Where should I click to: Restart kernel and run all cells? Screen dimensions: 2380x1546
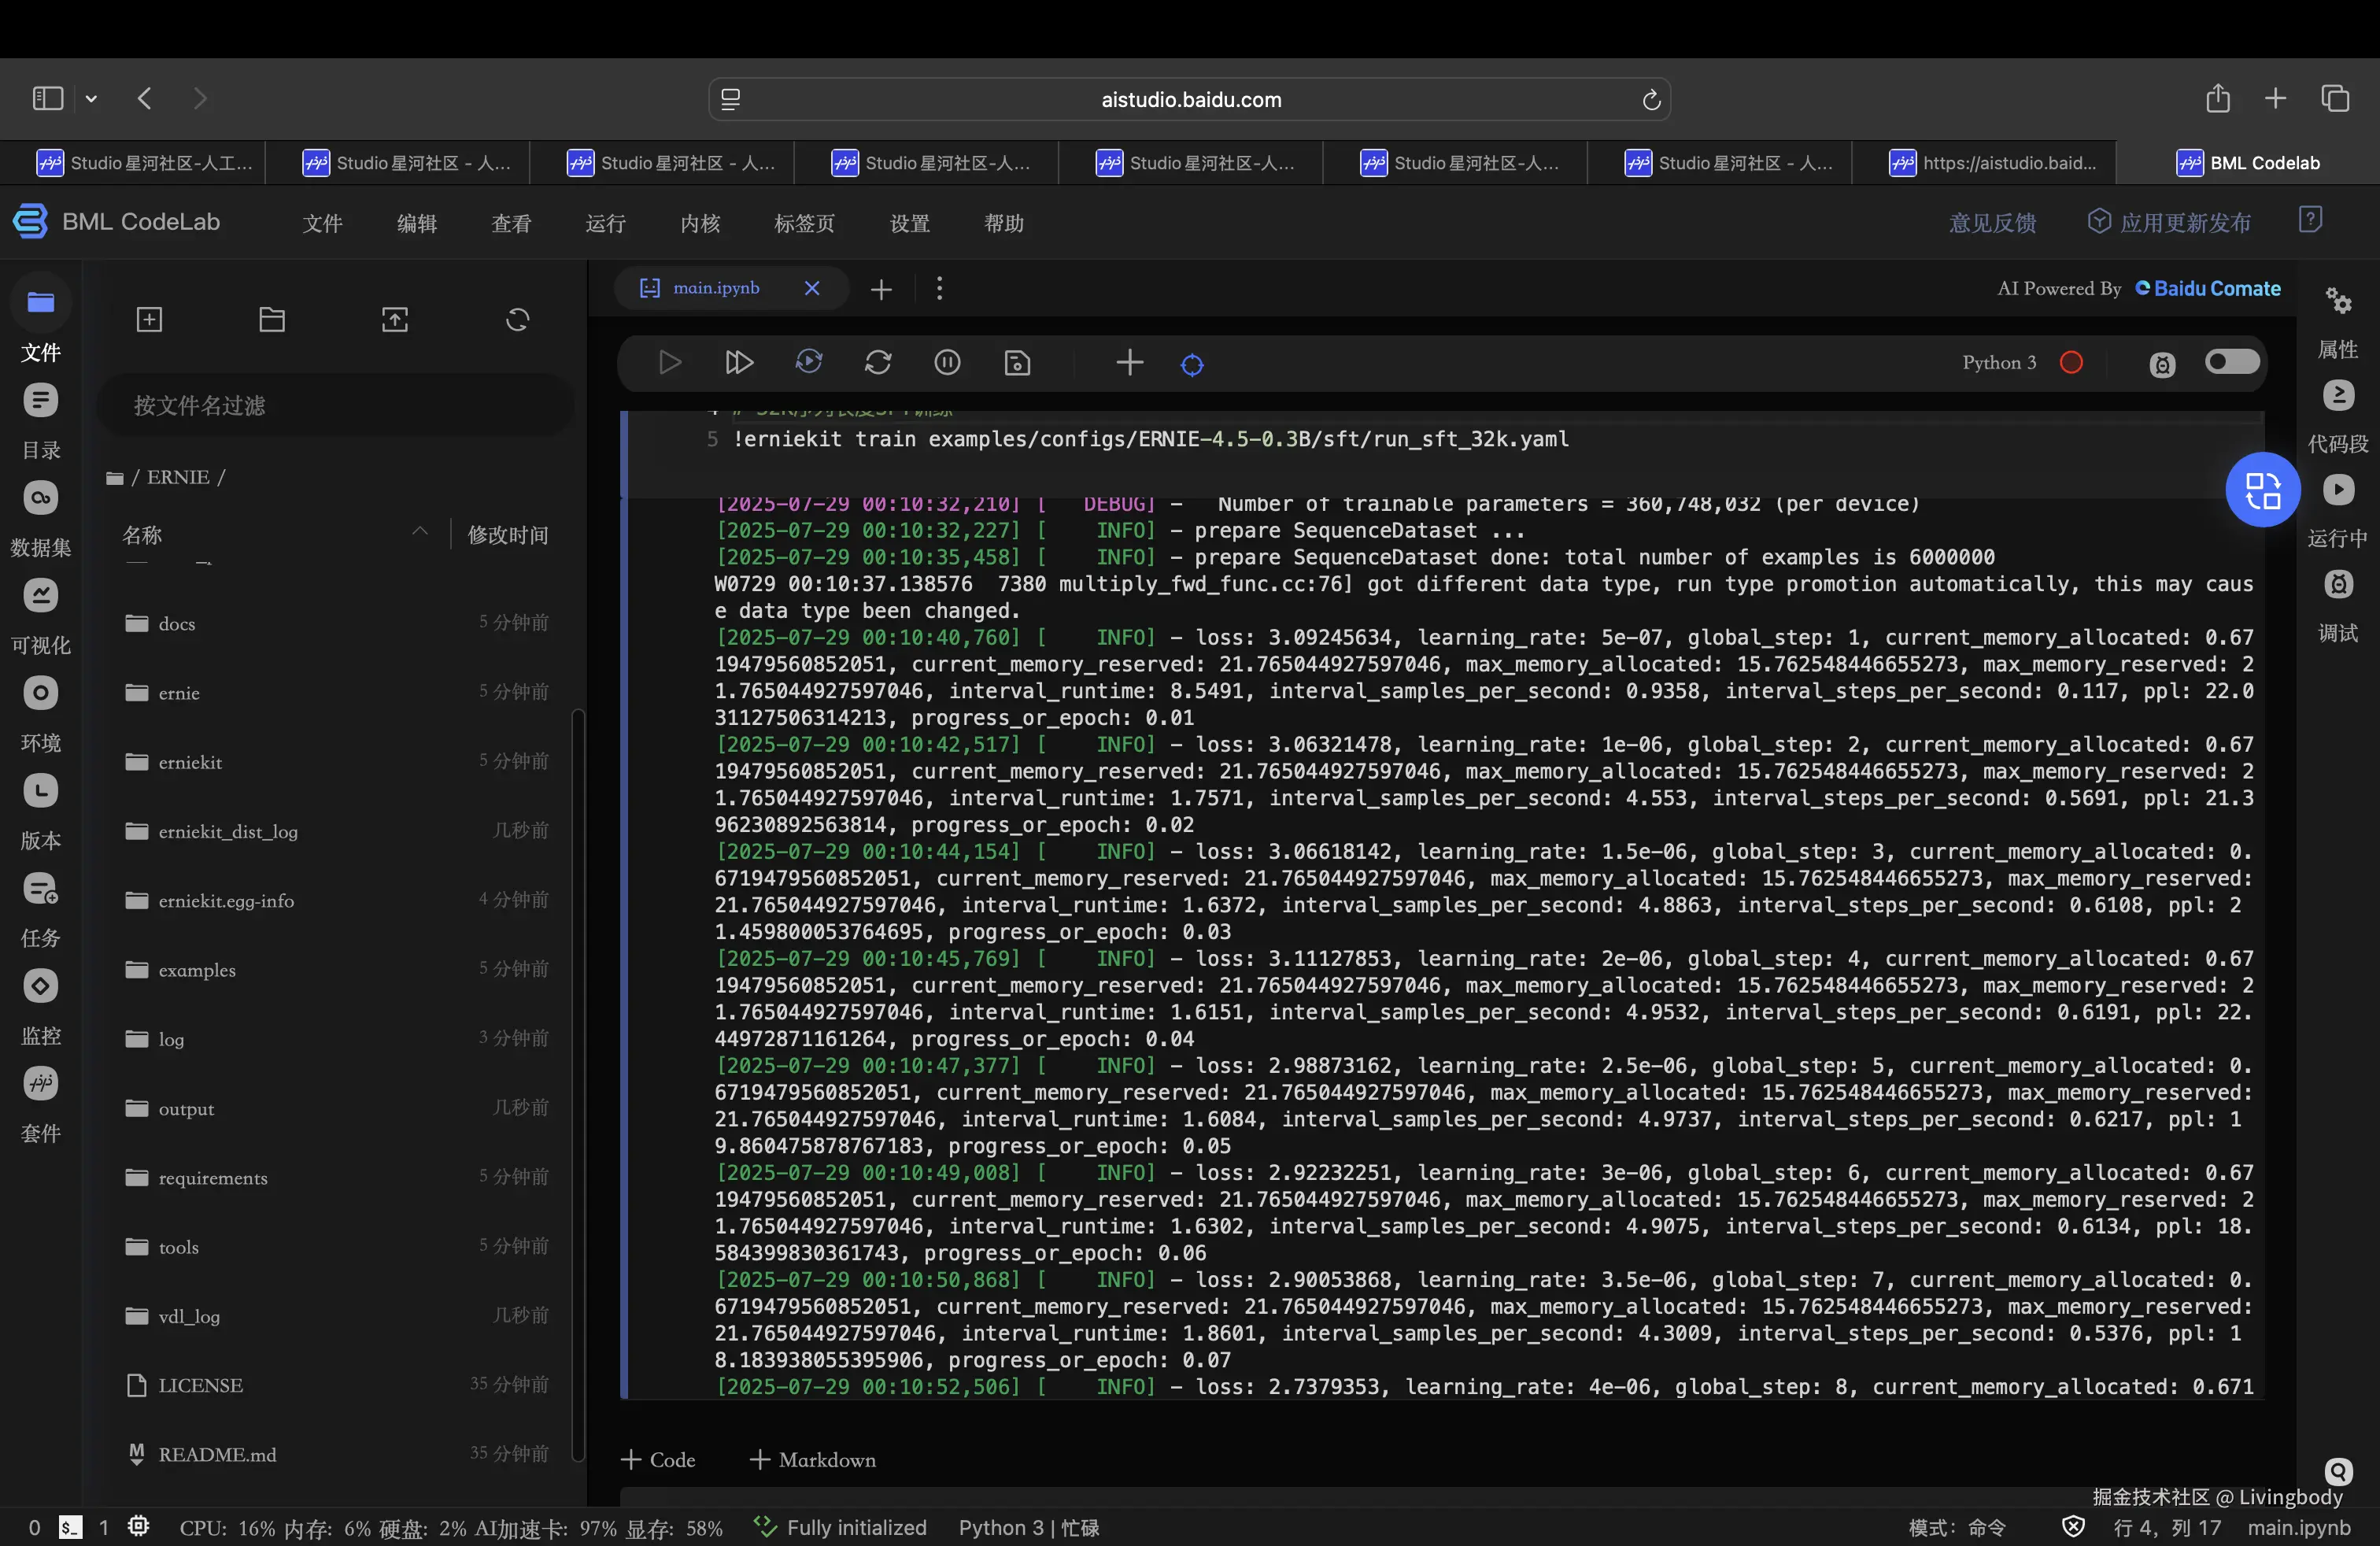coord(809,363)
